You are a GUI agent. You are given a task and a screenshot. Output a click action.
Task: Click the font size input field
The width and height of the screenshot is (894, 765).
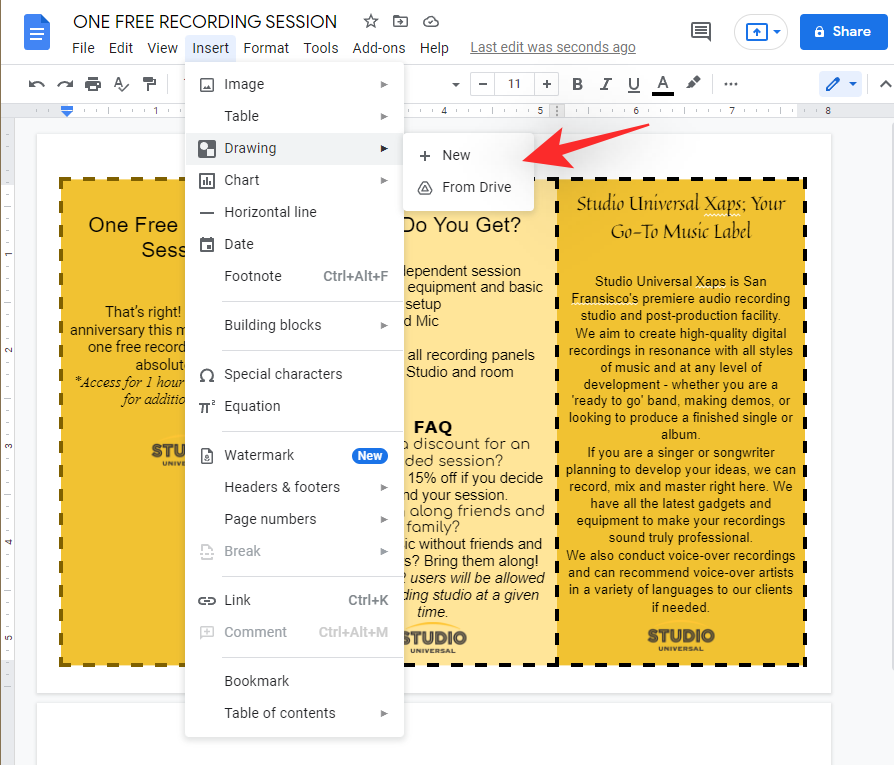514,84
